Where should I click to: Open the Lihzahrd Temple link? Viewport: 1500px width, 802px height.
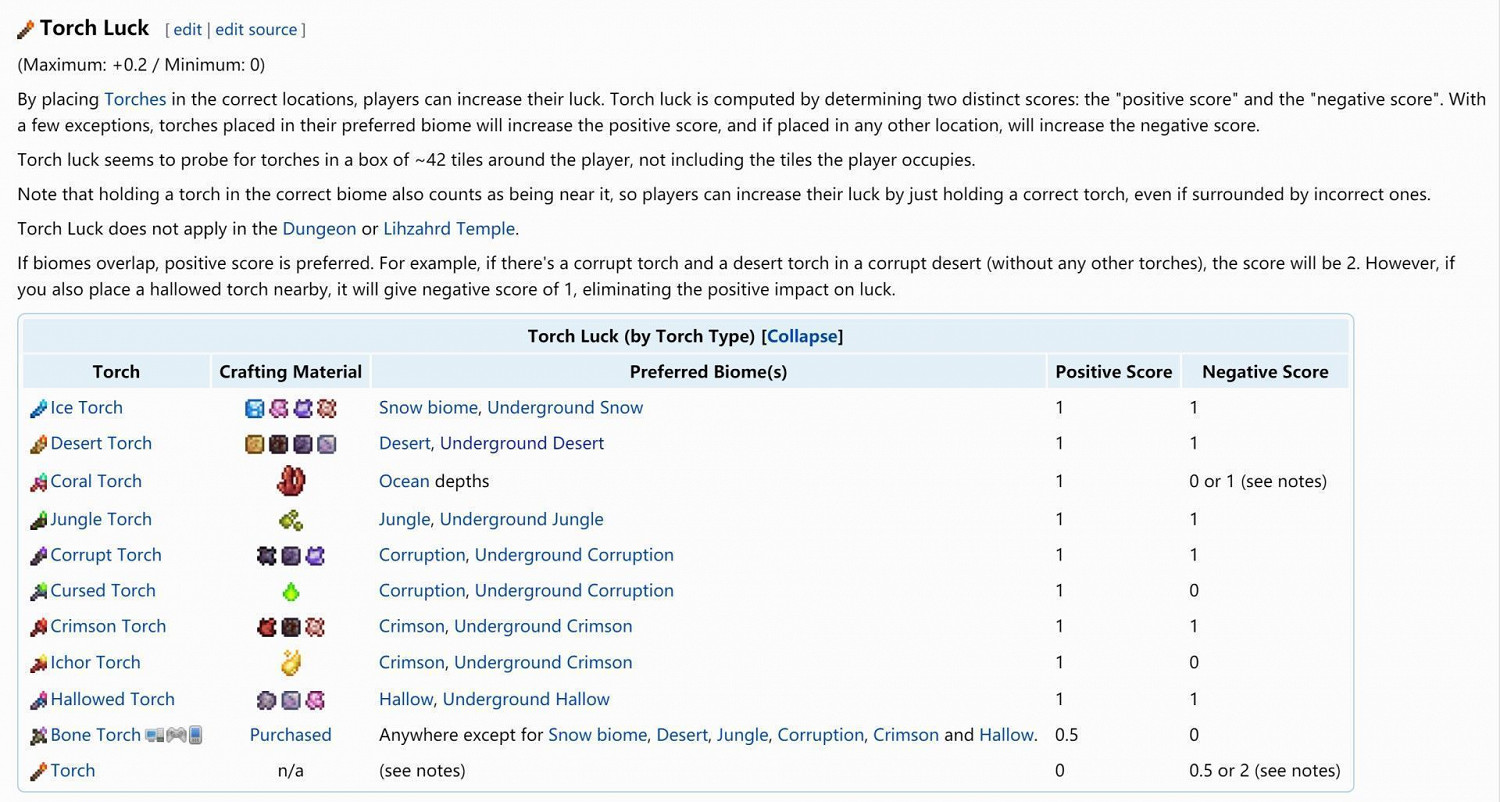pos(449,228)
